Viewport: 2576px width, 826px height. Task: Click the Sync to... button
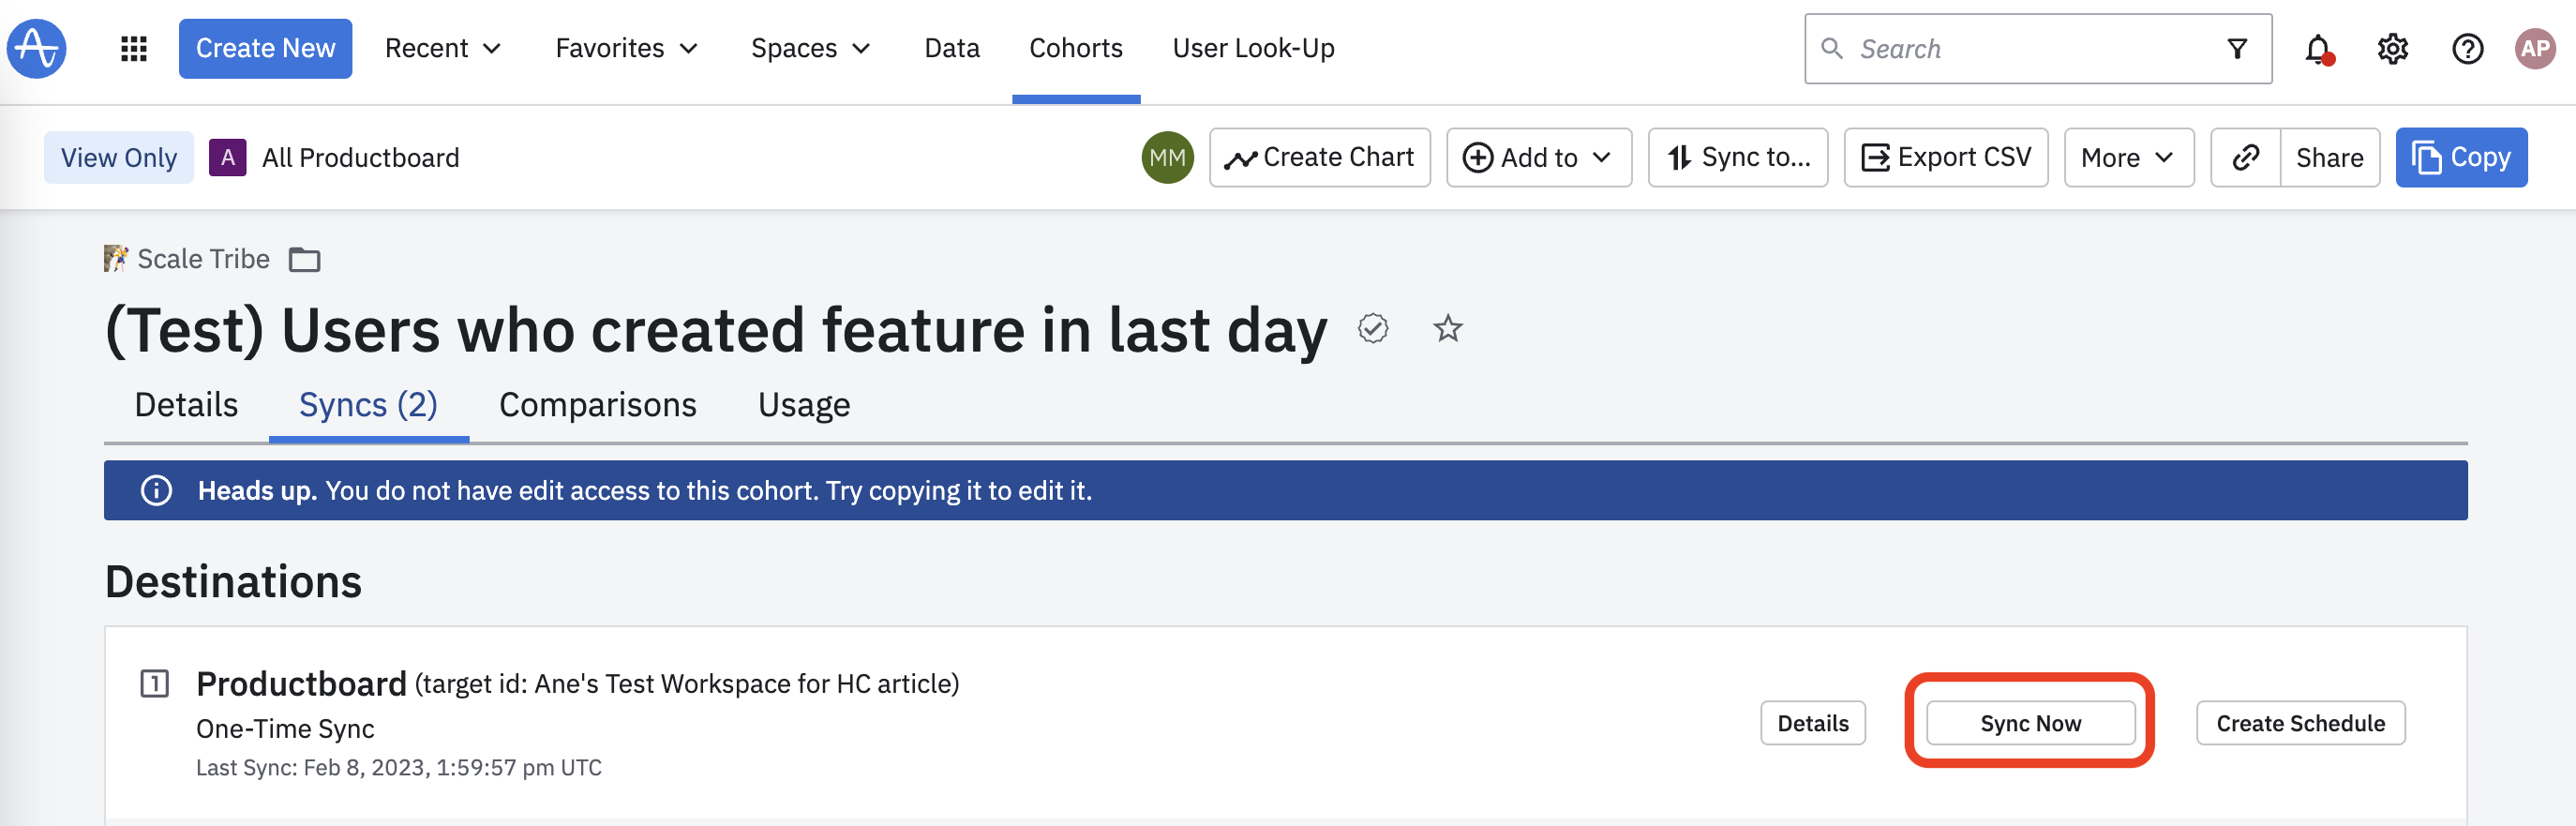1737,157
